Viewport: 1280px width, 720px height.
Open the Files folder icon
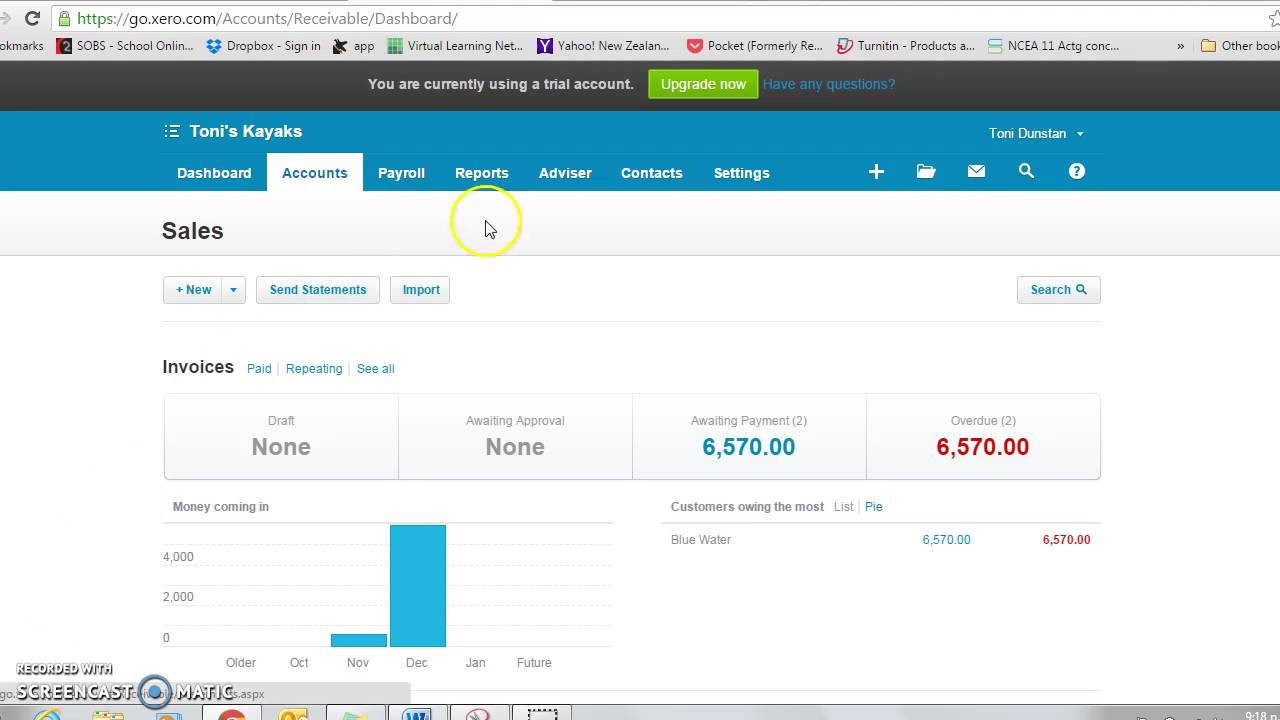coord(926,172)
